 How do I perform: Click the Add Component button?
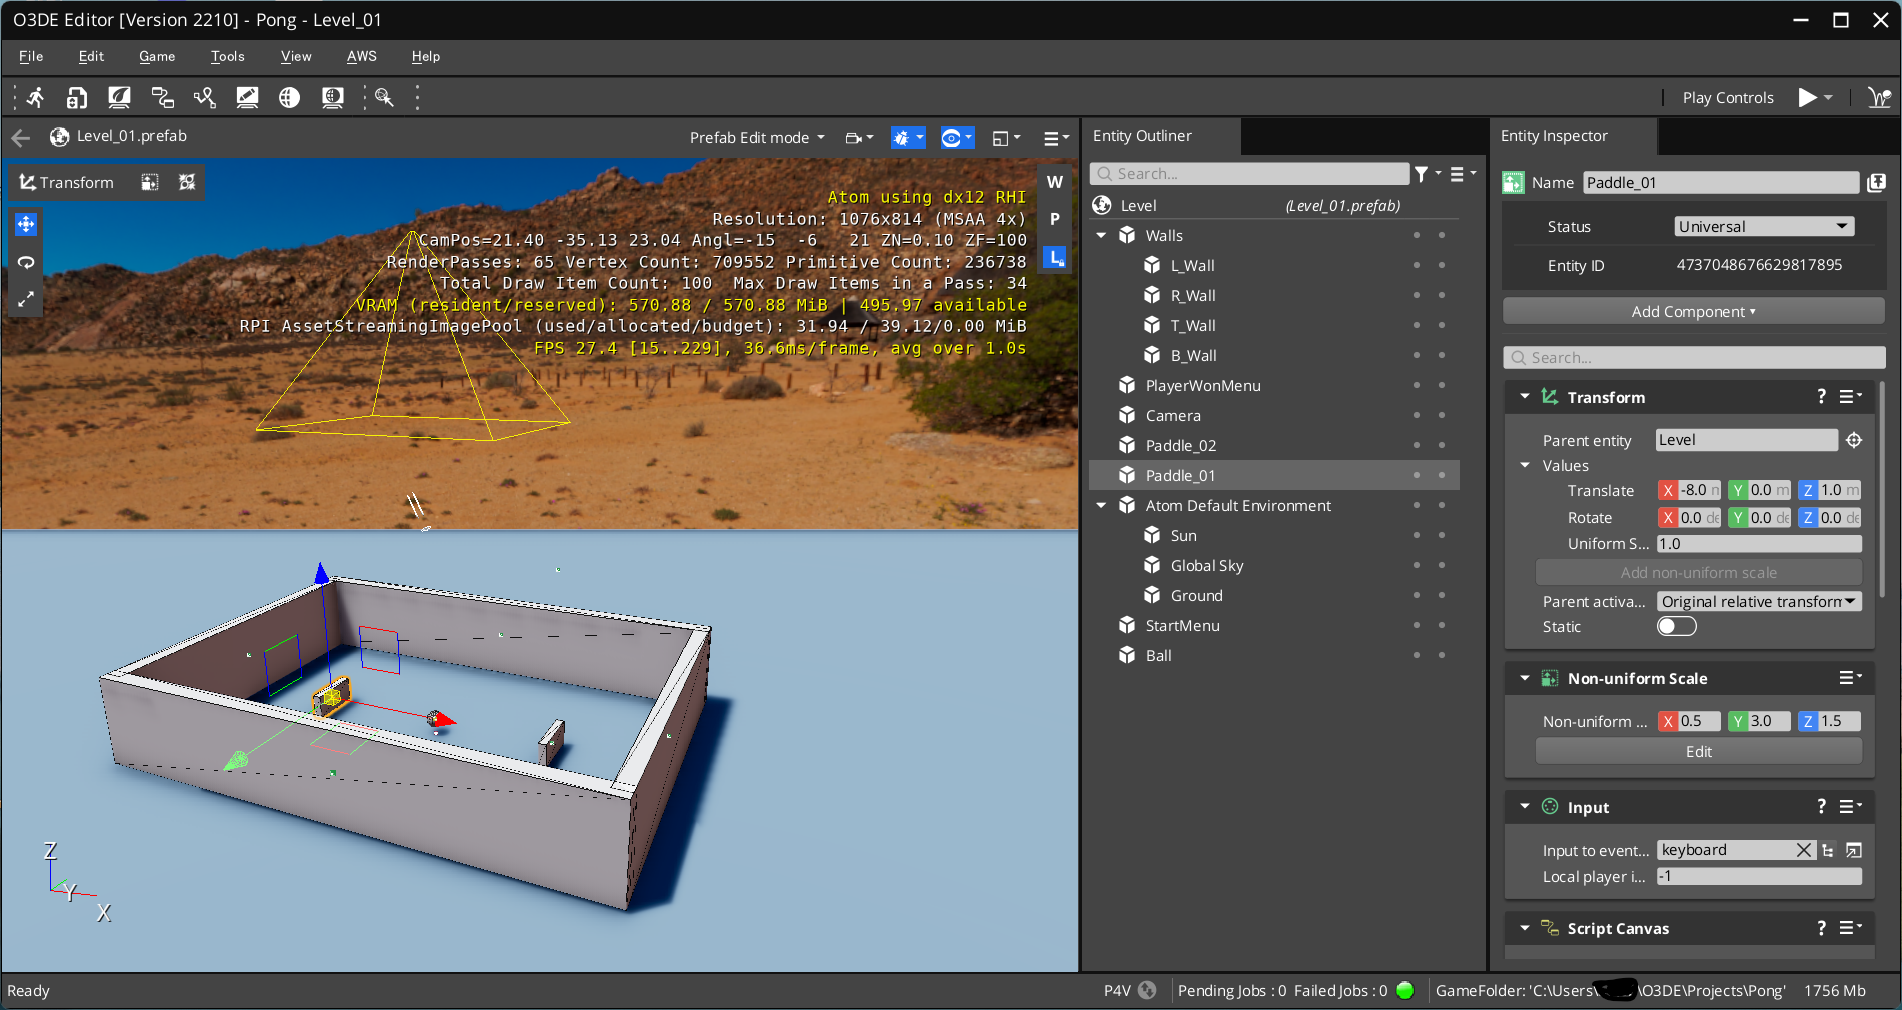click(1693, 311)
